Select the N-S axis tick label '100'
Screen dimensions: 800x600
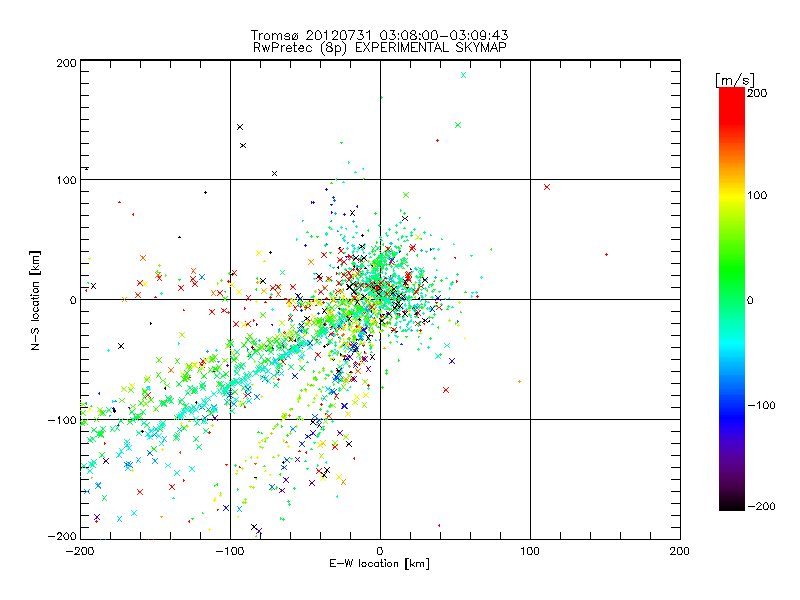click(x=66, y=181)
